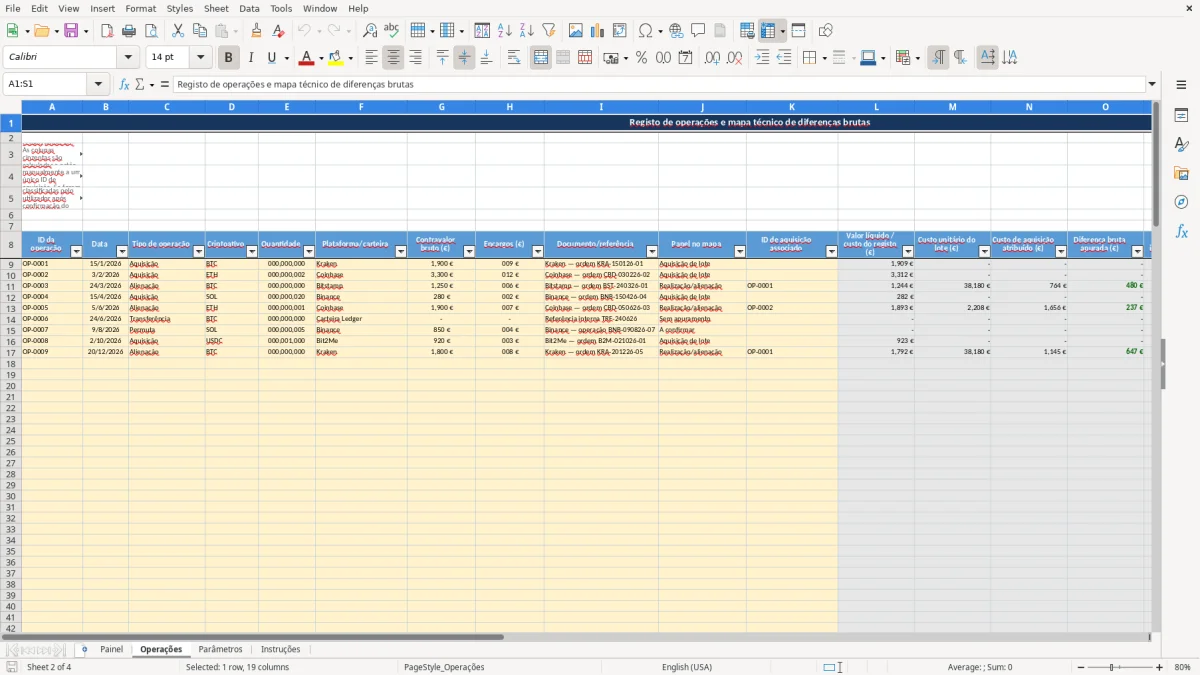Click the AutoFilter funnel icon
1200x675 pixels.
(x=548, y=31)
